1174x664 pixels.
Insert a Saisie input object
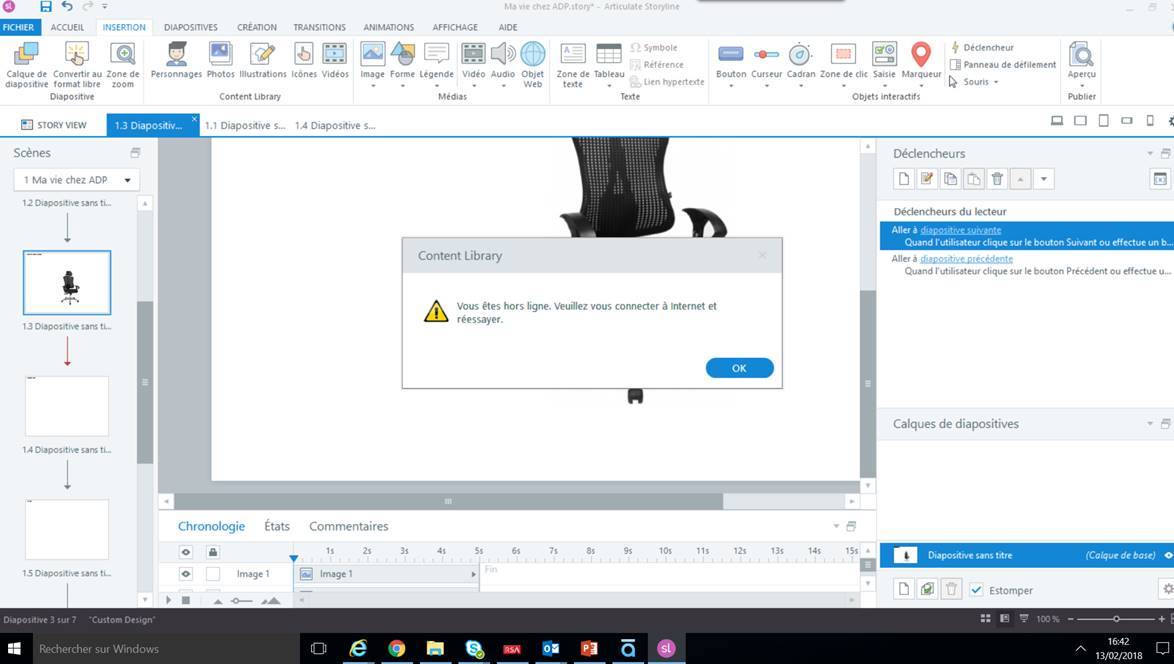click(884, 60)
